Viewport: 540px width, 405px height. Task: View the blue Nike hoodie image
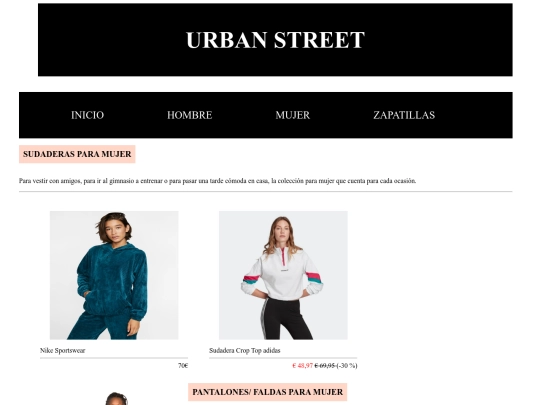[x=114, y=275]
